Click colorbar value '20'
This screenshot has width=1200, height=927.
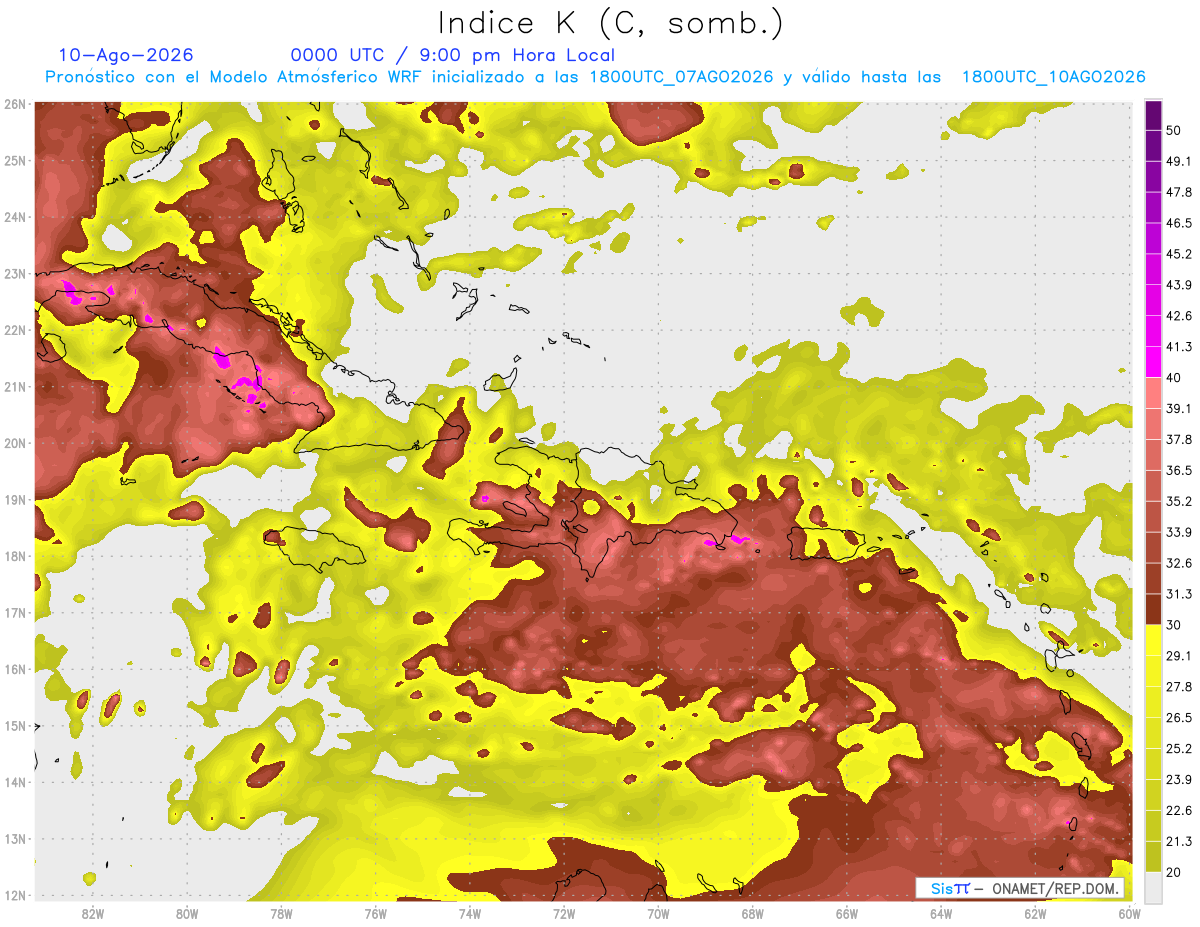click(x=1174, y=872)
